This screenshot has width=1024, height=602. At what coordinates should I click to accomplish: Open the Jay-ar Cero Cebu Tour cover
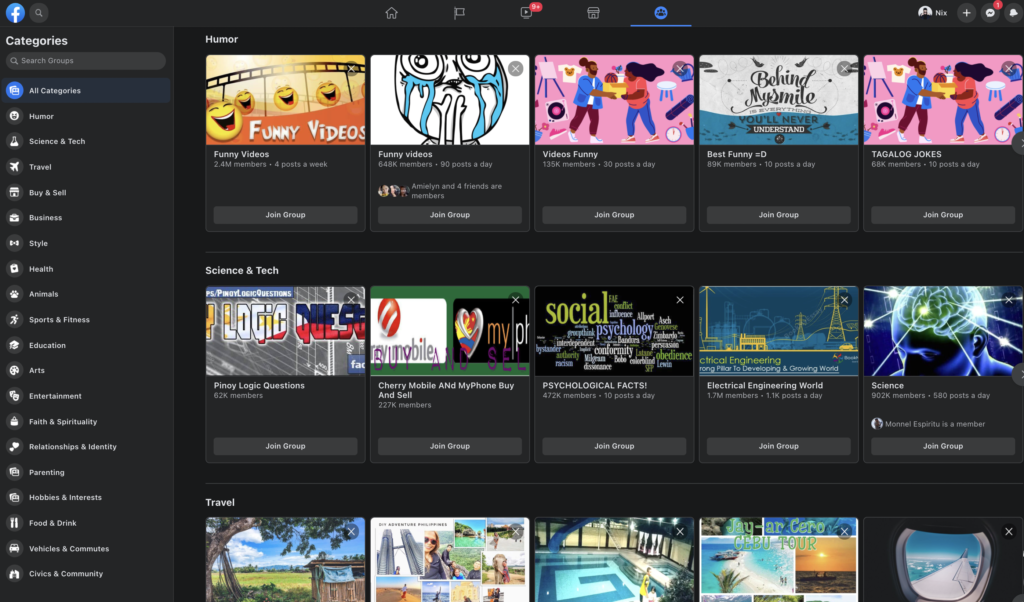(x=778, y=560)
